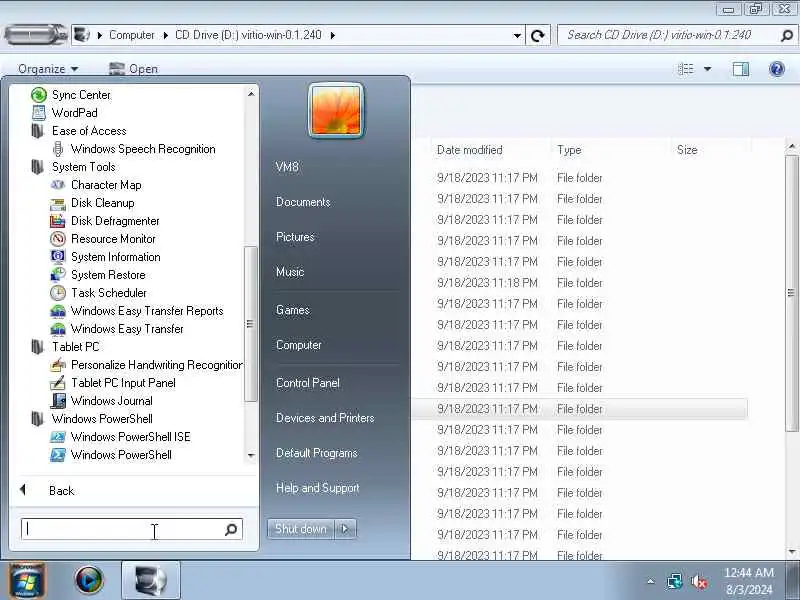
Task: Open Character Map
Action: [96, 185]
